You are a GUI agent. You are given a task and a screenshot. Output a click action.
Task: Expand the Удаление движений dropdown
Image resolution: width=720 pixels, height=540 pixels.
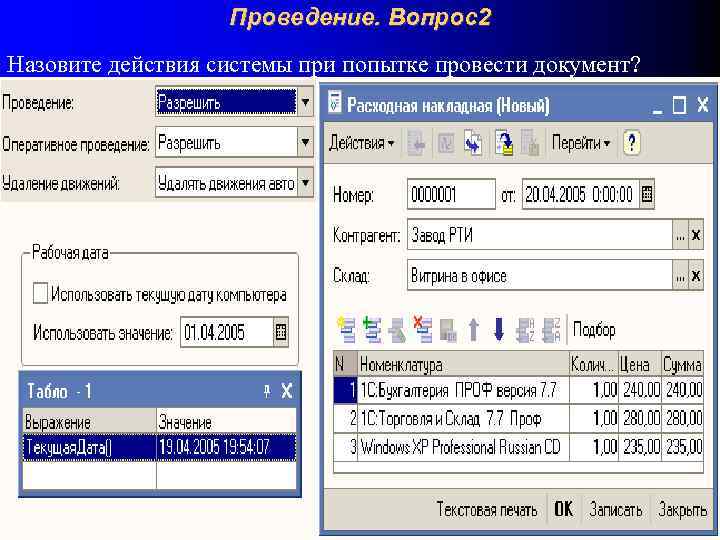pyautogui.click(x=305, y=183)
